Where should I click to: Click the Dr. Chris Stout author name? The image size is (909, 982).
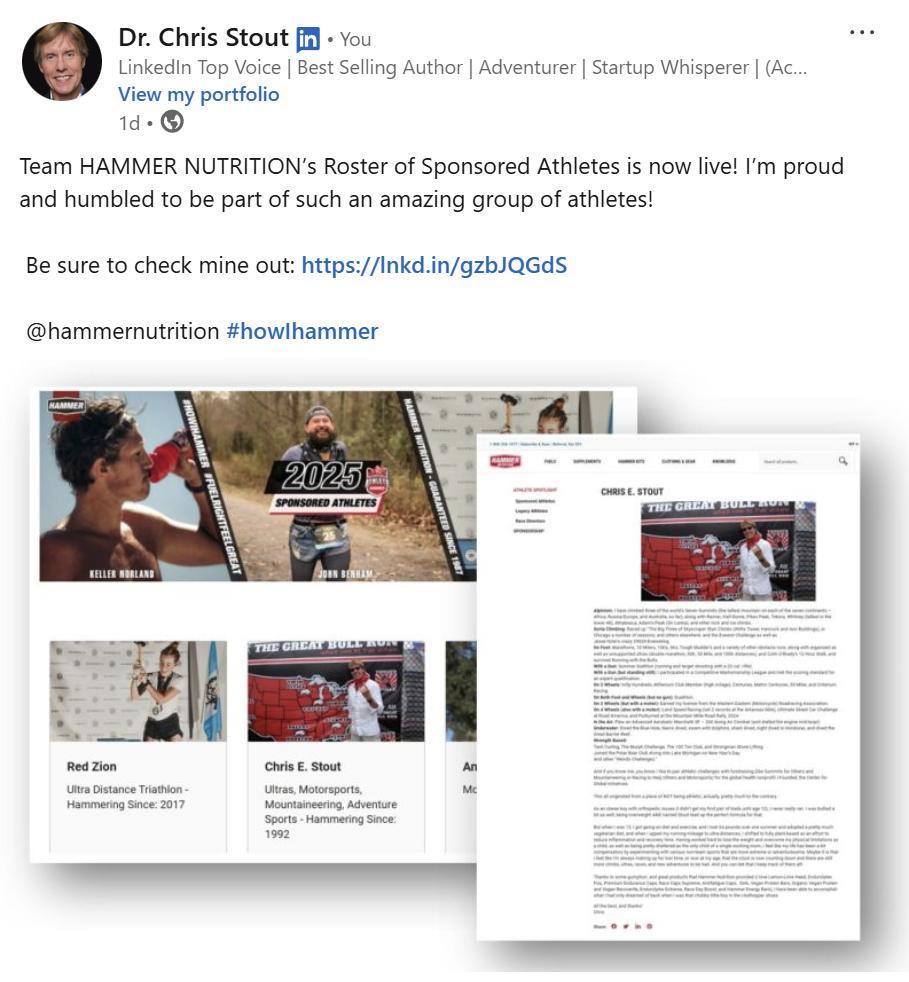[x=204, y=38]
